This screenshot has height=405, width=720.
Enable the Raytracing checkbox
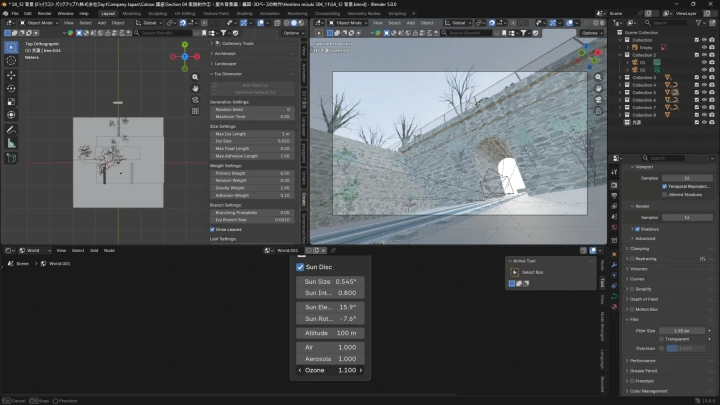[x=632, y=259]
